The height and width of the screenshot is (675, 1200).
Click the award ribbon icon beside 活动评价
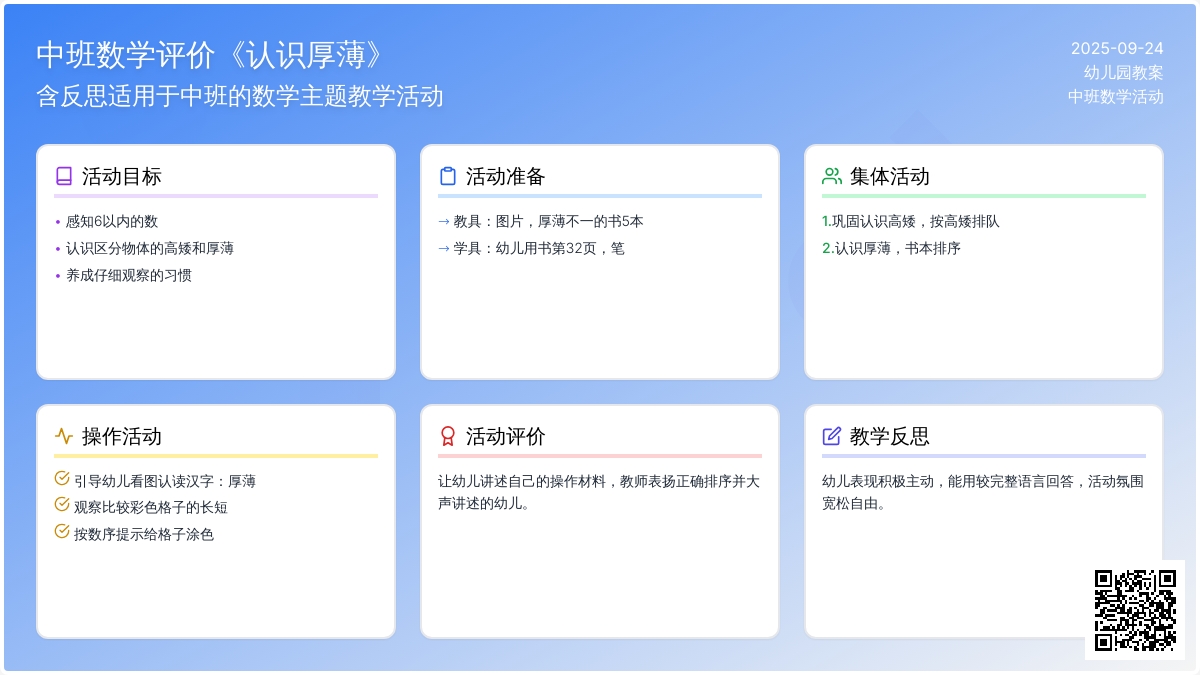click(448, 436)
